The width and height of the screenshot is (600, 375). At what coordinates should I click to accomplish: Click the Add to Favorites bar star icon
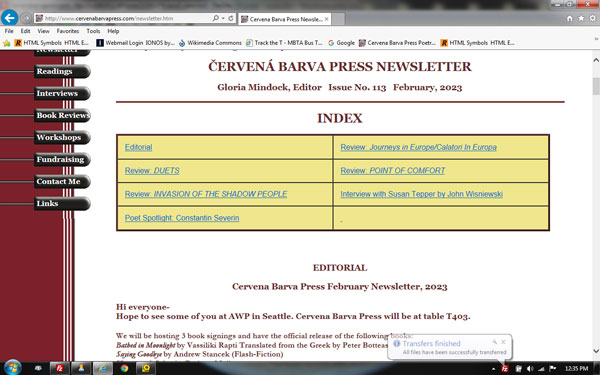click(7, 43)
